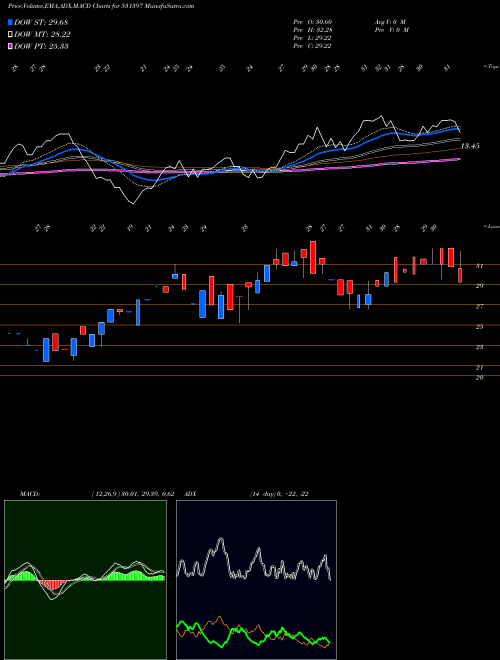This screenshot has height=660, width=500.
Task: Click the 'Pre C: 29.22' value
Action: pyautogui.click(x=313, y=46)
